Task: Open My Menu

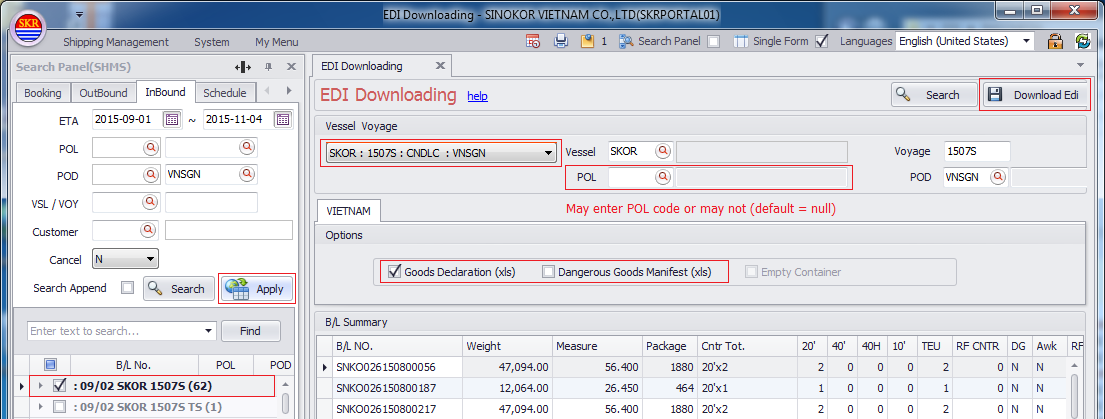Action: tap(276, 42)
